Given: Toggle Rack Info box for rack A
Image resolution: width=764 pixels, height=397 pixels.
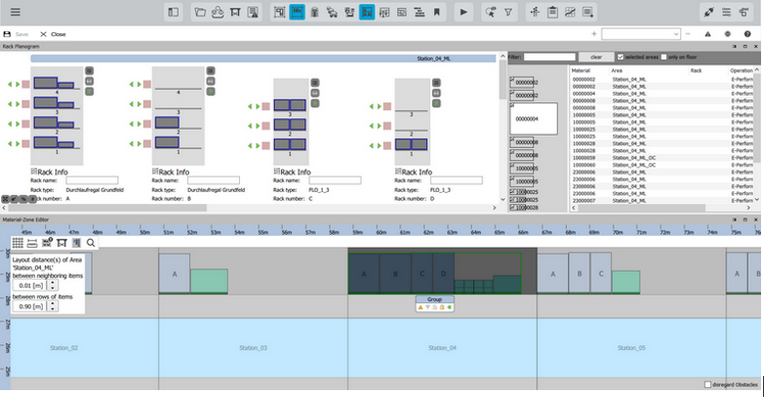Looking at the screenshot, I should click(x=34, y=171).
